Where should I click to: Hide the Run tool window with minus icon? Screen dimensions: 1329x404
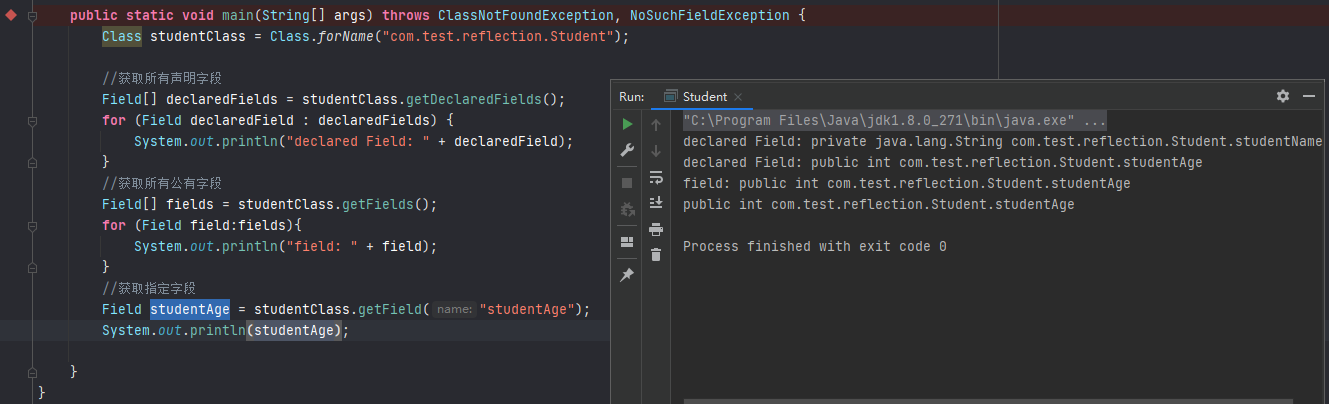tap(1308, 96)
